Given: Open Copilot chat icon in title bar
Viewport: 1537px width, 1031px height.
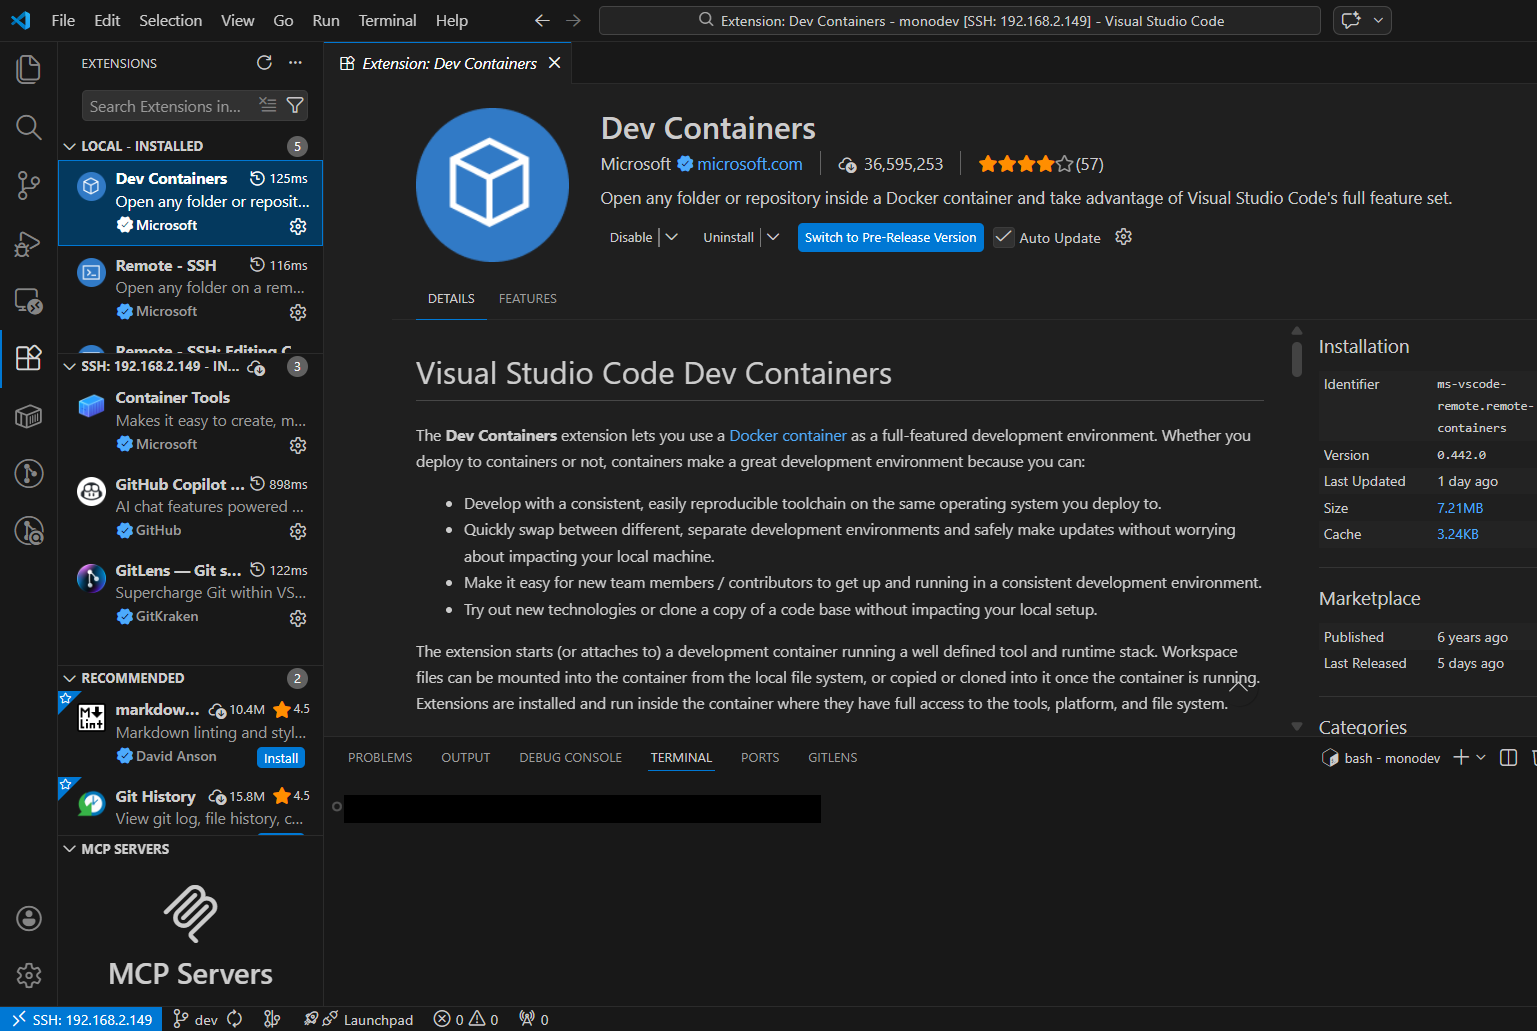Looking at the screenshot, I should pyautogui.click(x=1351, y=20).
